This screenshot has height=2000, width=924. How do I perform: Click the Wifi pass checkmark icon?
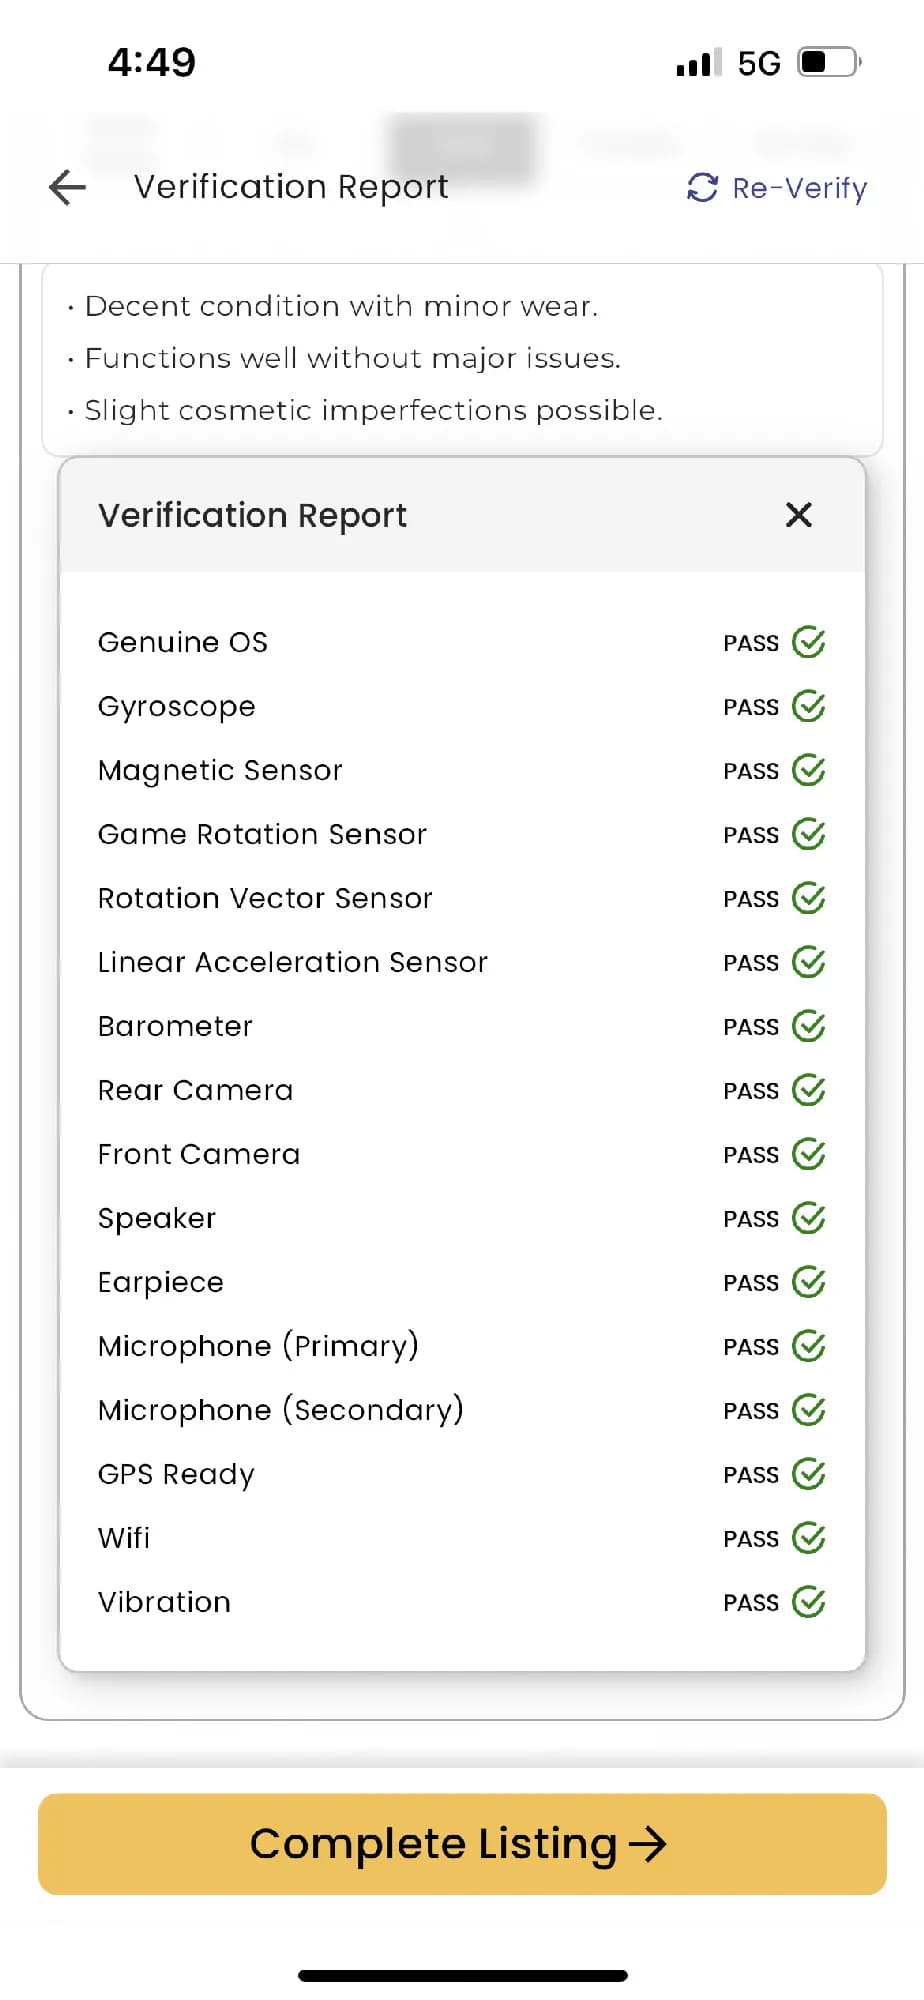pos(808,1538)
